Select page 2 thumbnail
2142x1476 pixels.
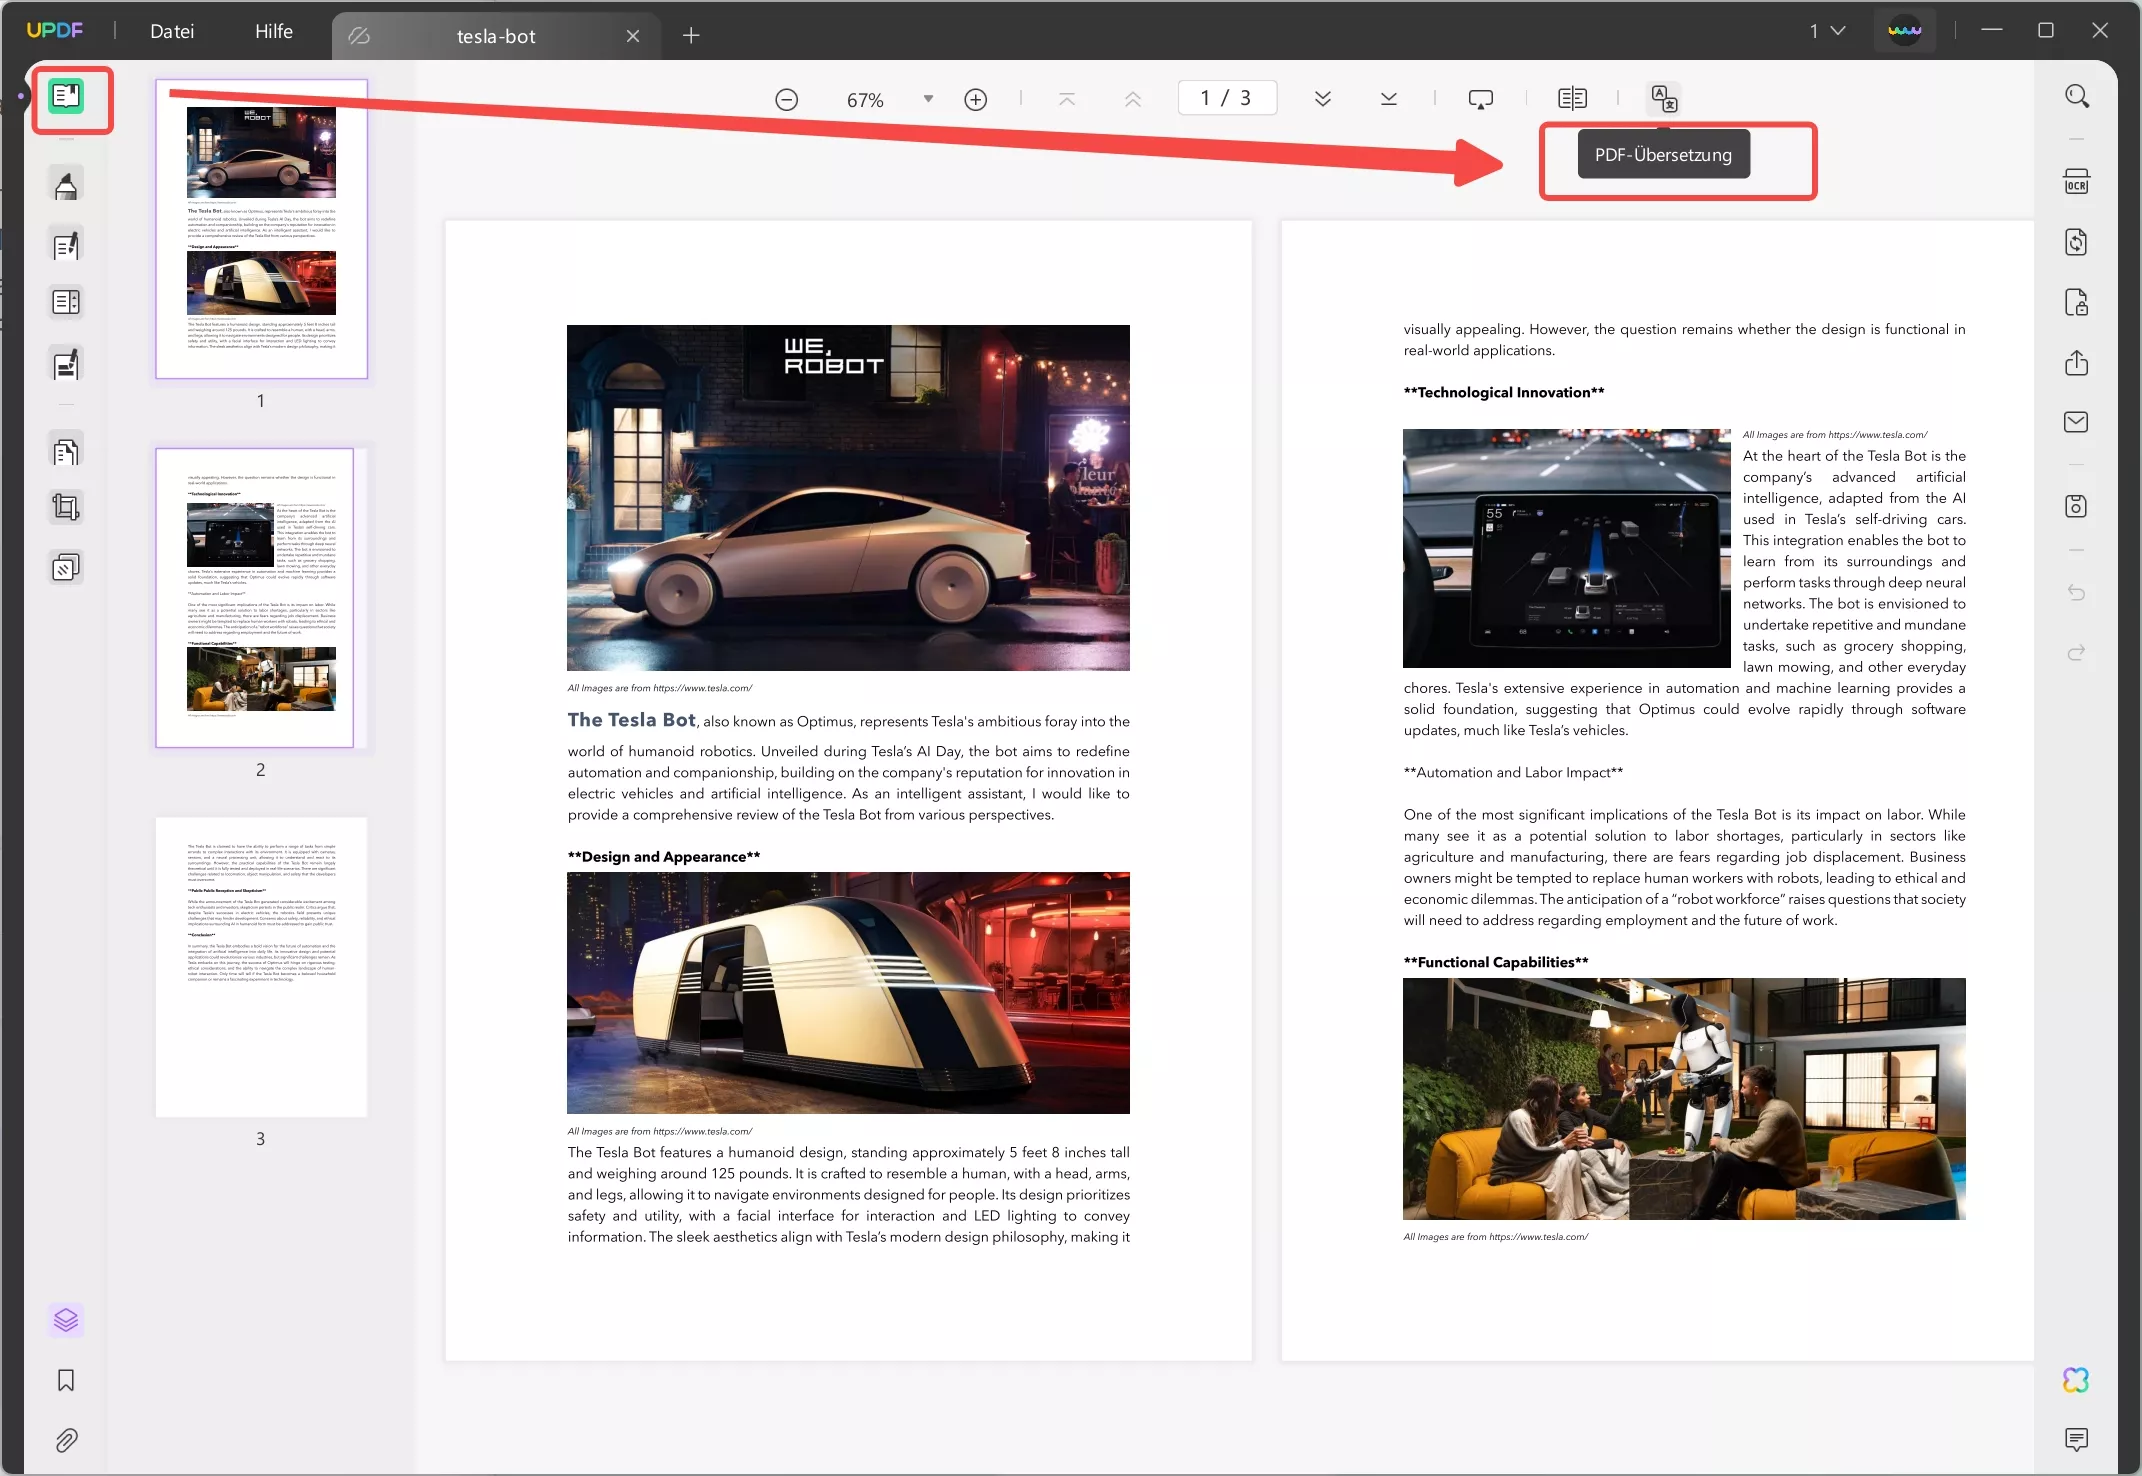click(x=255, y=598)
